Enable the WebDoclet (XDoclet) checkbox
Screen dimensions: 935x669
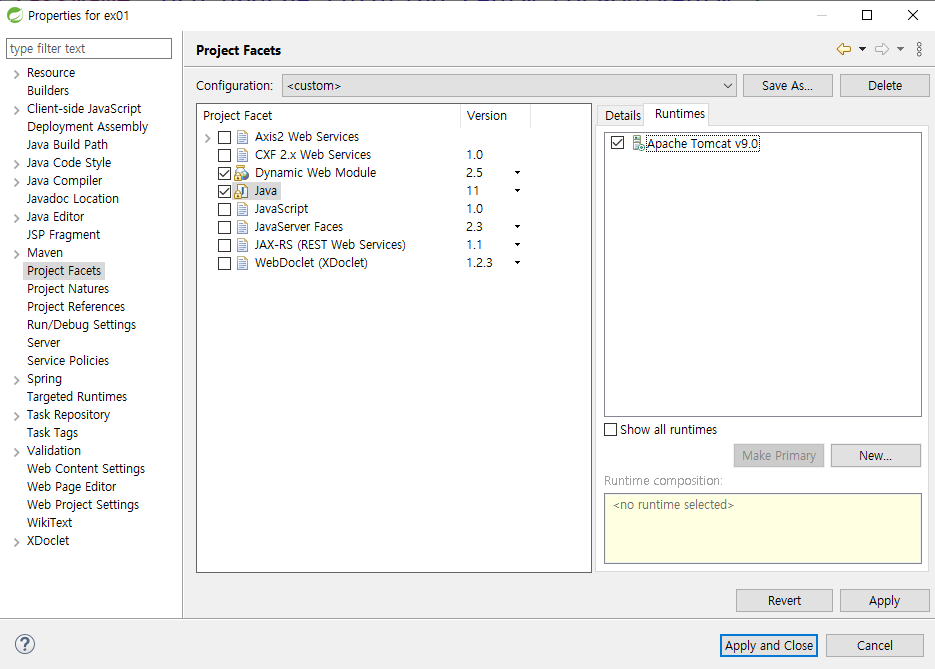point(224,263)
